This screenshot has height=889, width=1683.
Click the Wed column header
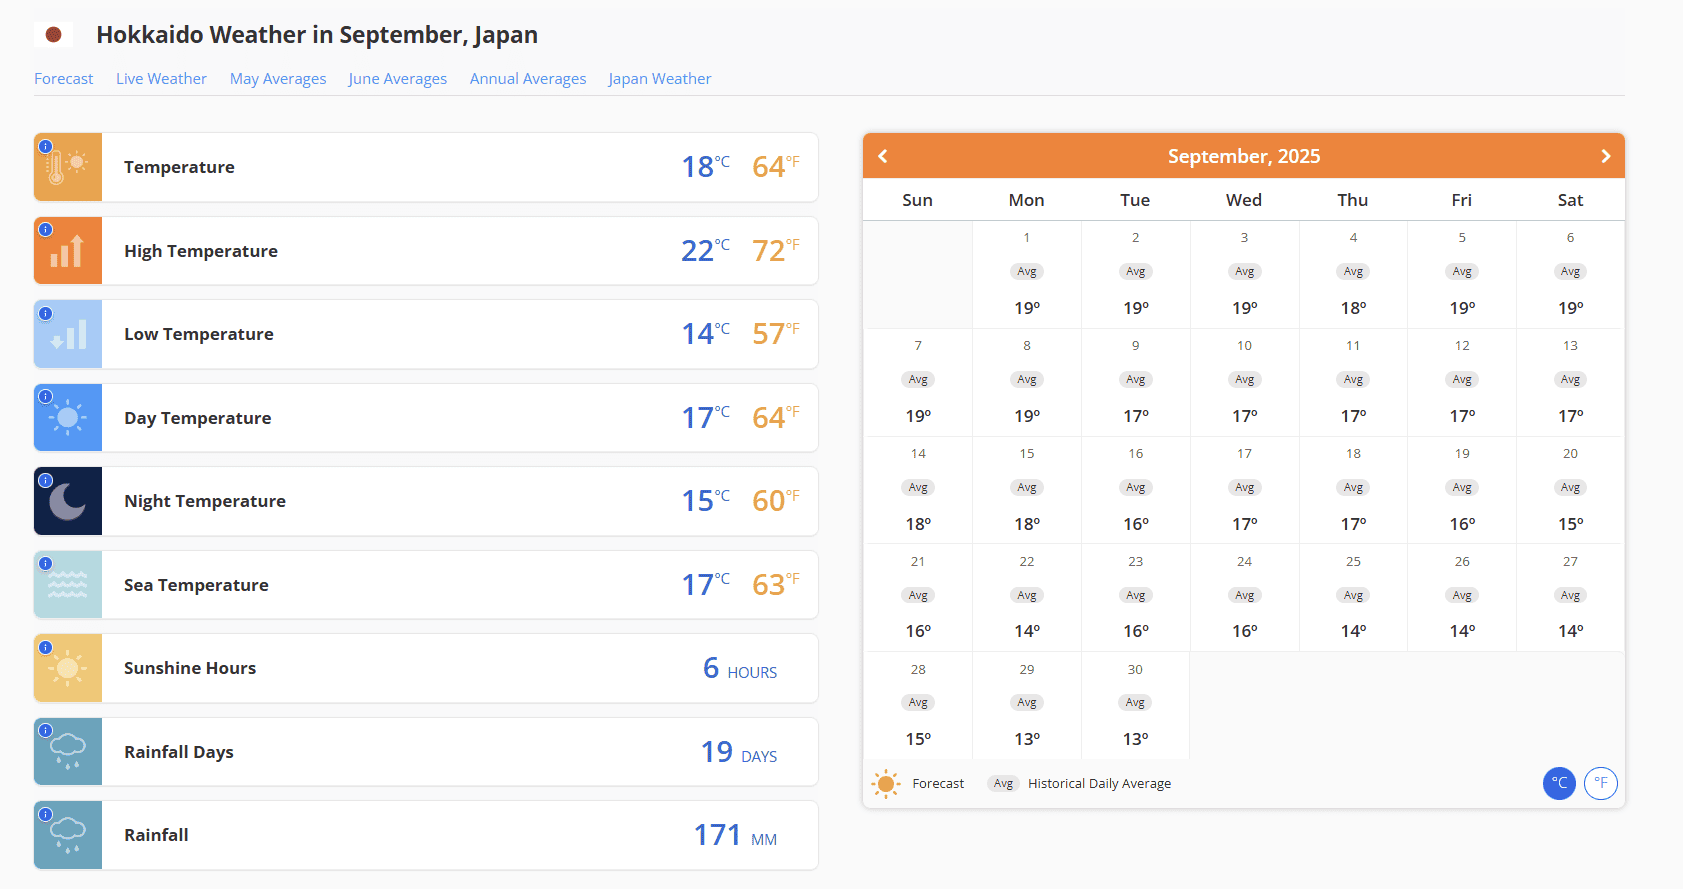(x=1244, y=200)
